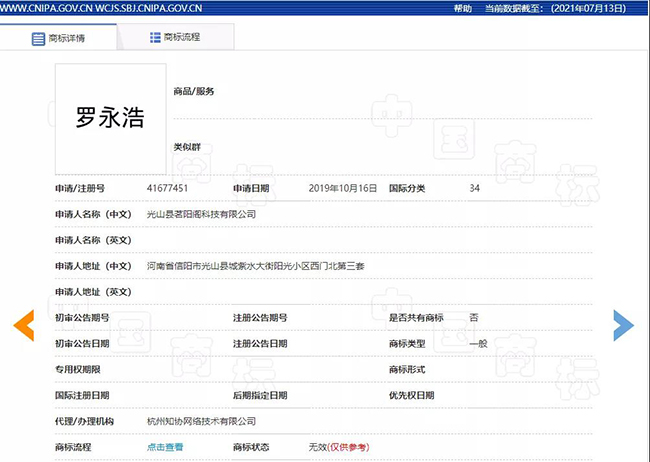Screen dimensions: 650x462
Task: Go to previous record with orange left arrow
Action: (23, 325)
